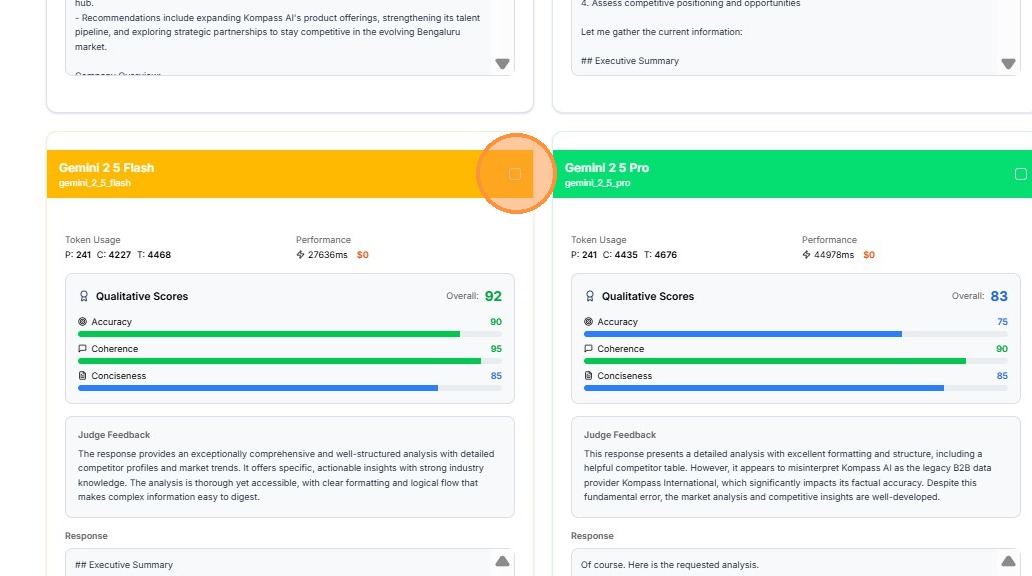Viewport: 1032px width, 576px height.
Task: Click the lightning Performance icon in Flash card
Action: click(x=300, y=255)
